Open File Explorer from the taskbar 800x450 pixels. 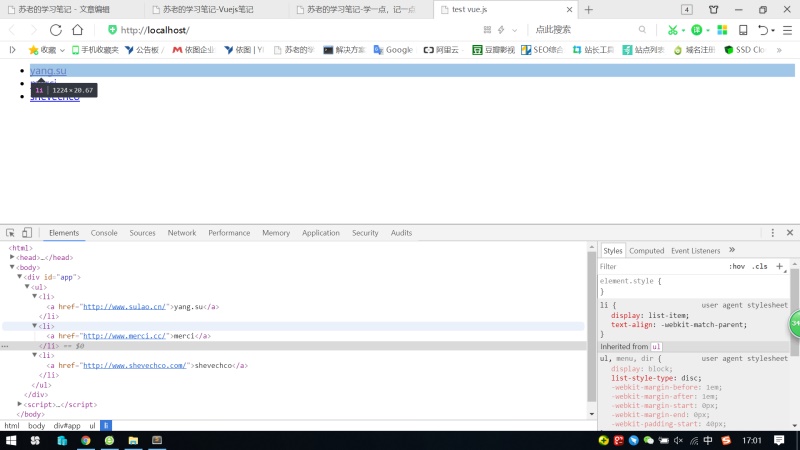(133, 440)
